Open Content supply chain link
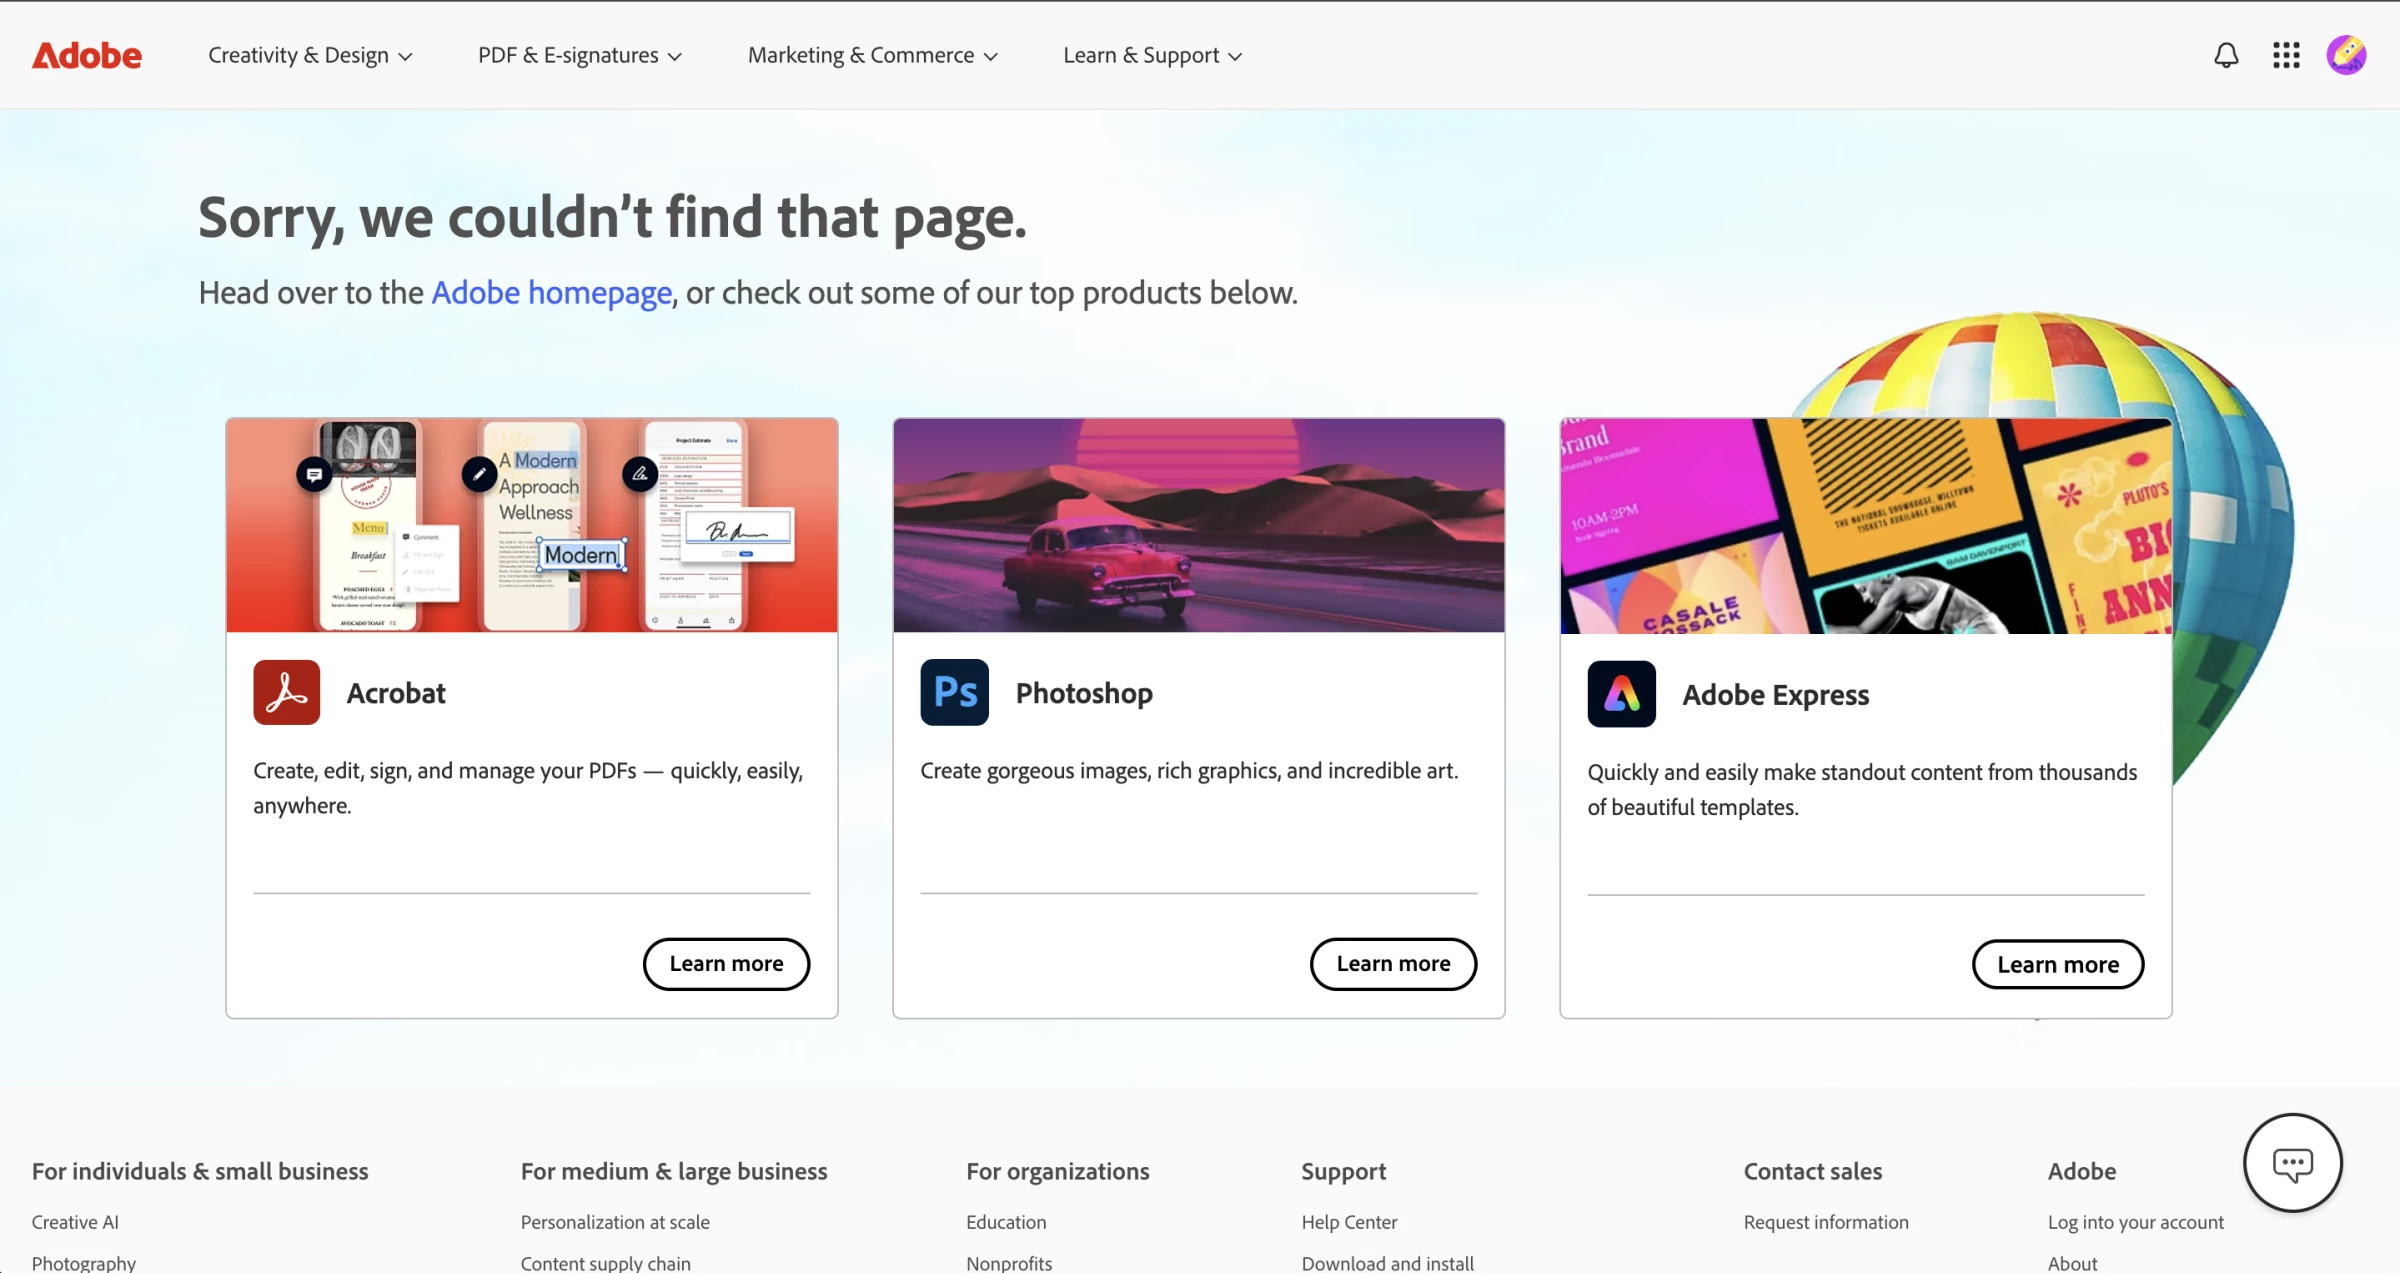 (x=606, y=1263)
